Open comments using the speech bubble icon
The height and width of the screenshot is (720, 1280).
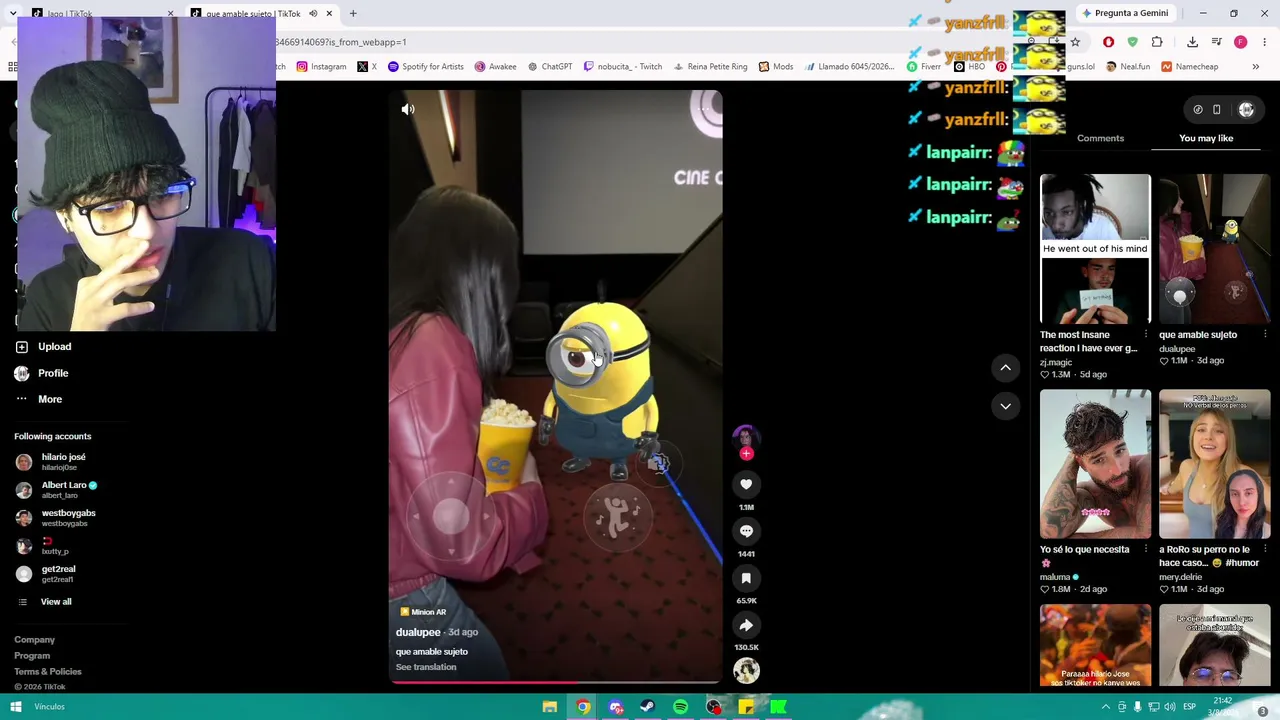tap(746, 531)
